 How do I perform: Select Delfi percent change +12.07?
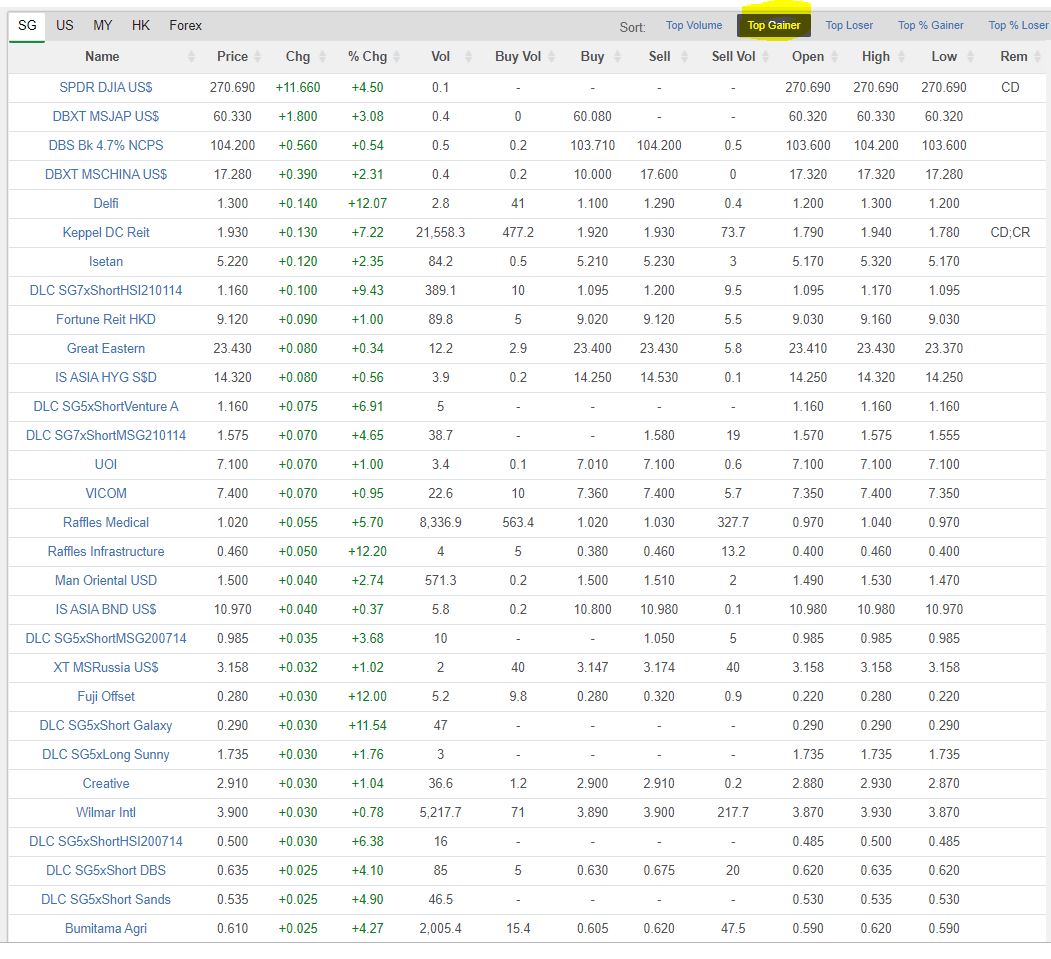367,204
